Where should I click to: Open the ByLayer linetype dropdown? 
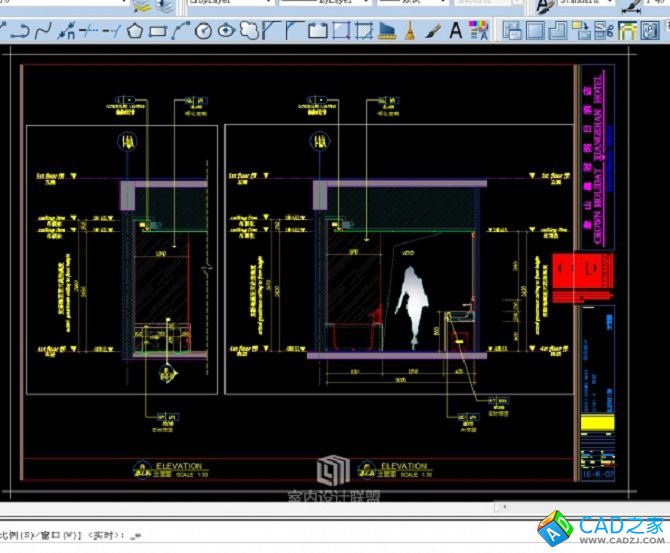coord(360,4)
